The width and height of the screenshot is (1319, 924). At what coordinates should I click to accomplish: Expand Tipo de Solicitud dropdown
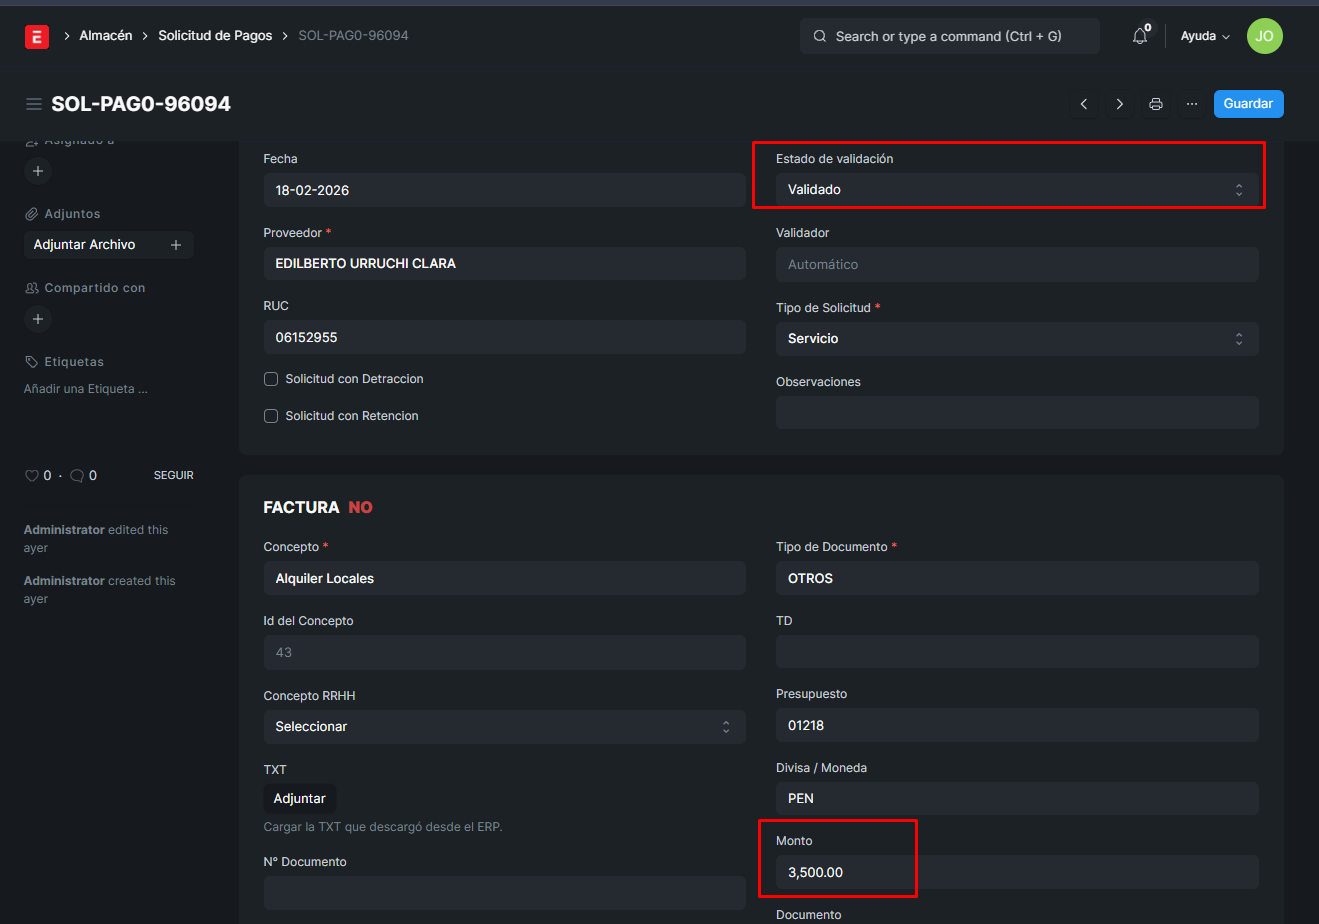[x=1016, y=339]
